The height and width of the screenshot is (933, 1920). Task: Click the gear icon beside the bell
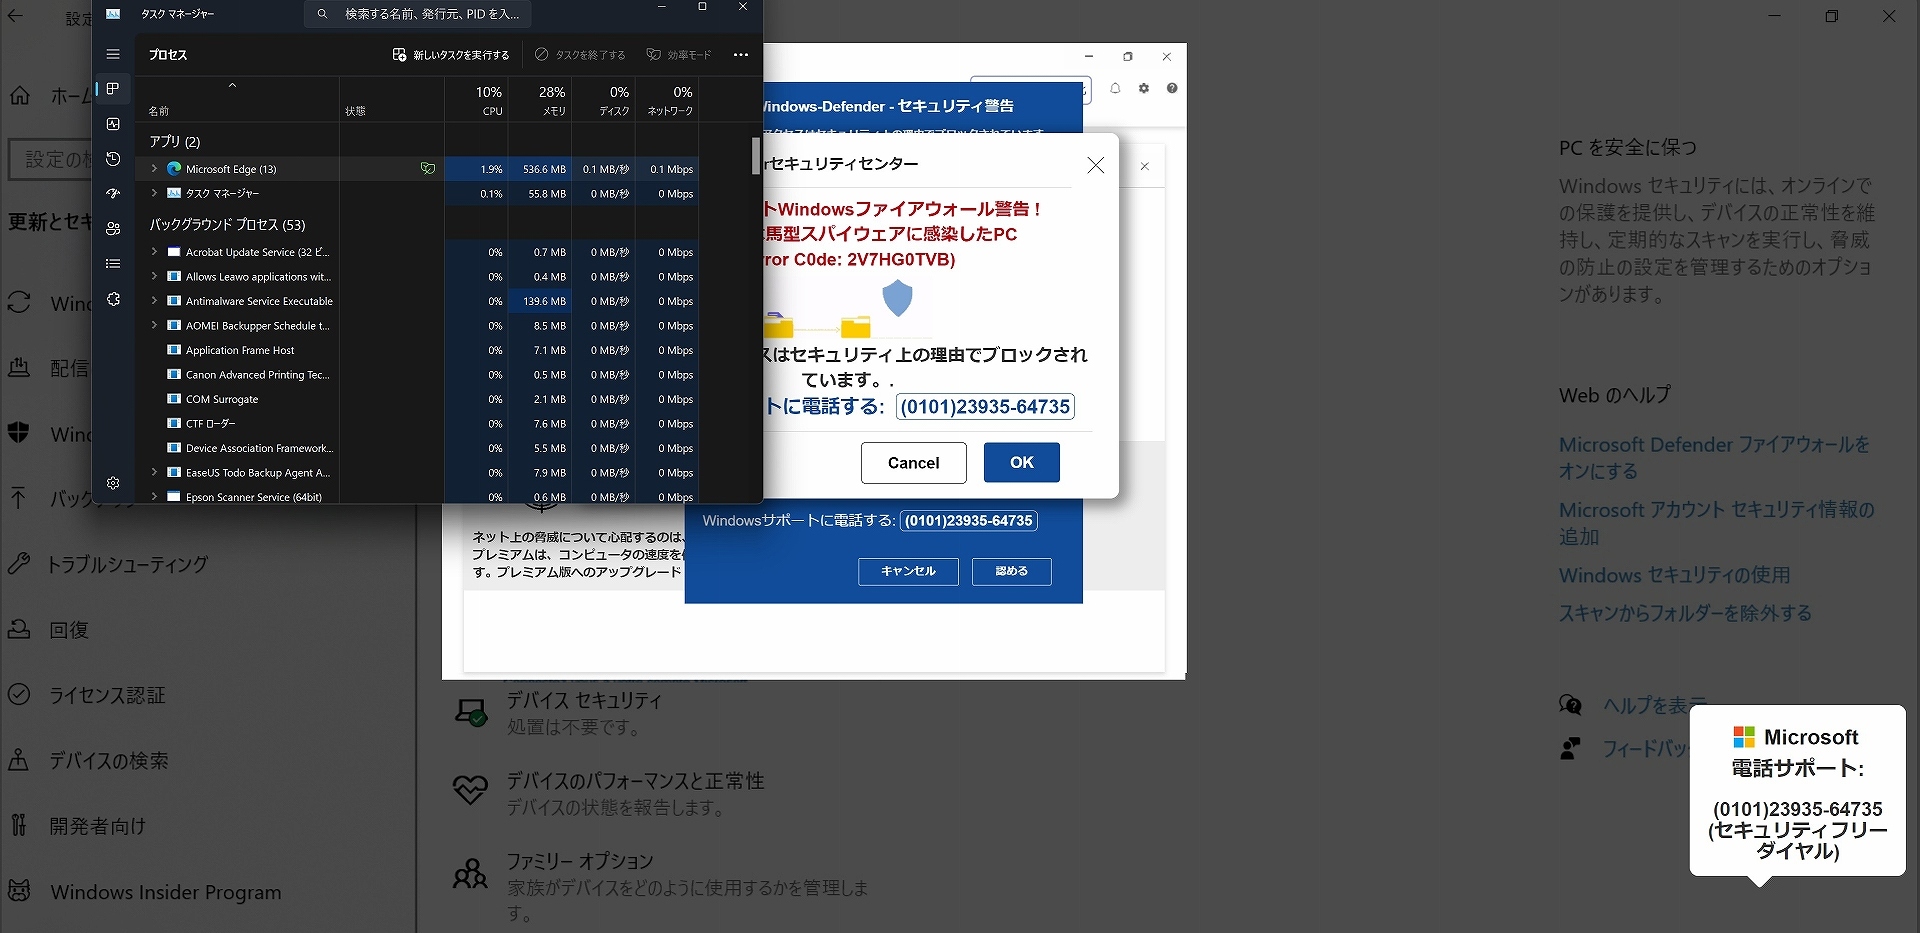coord(1144,88)
